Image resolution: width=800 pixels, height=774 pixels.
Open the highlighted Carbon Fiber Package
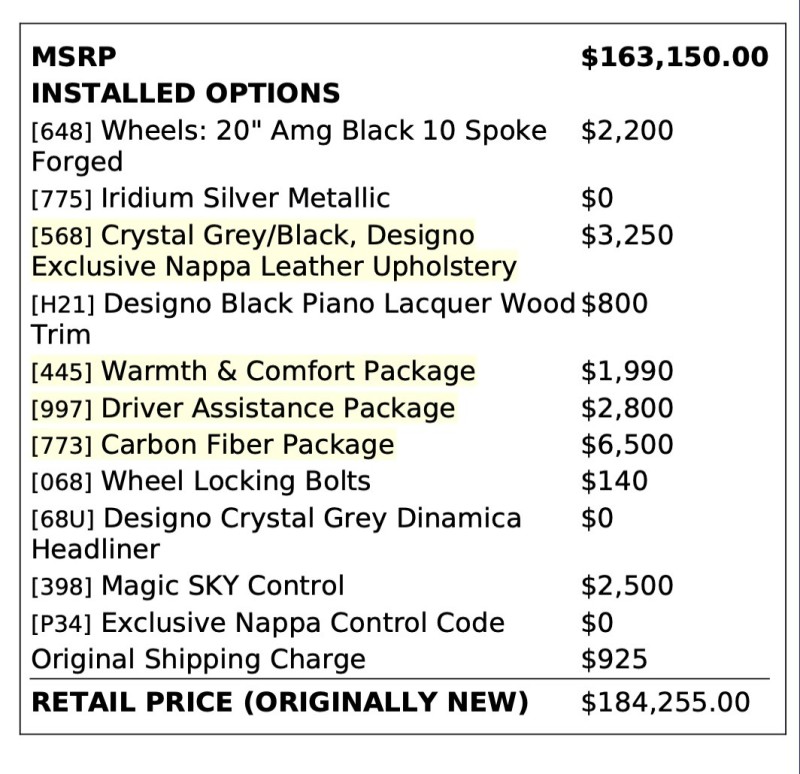pyautogui.click(x=213, y=444)
